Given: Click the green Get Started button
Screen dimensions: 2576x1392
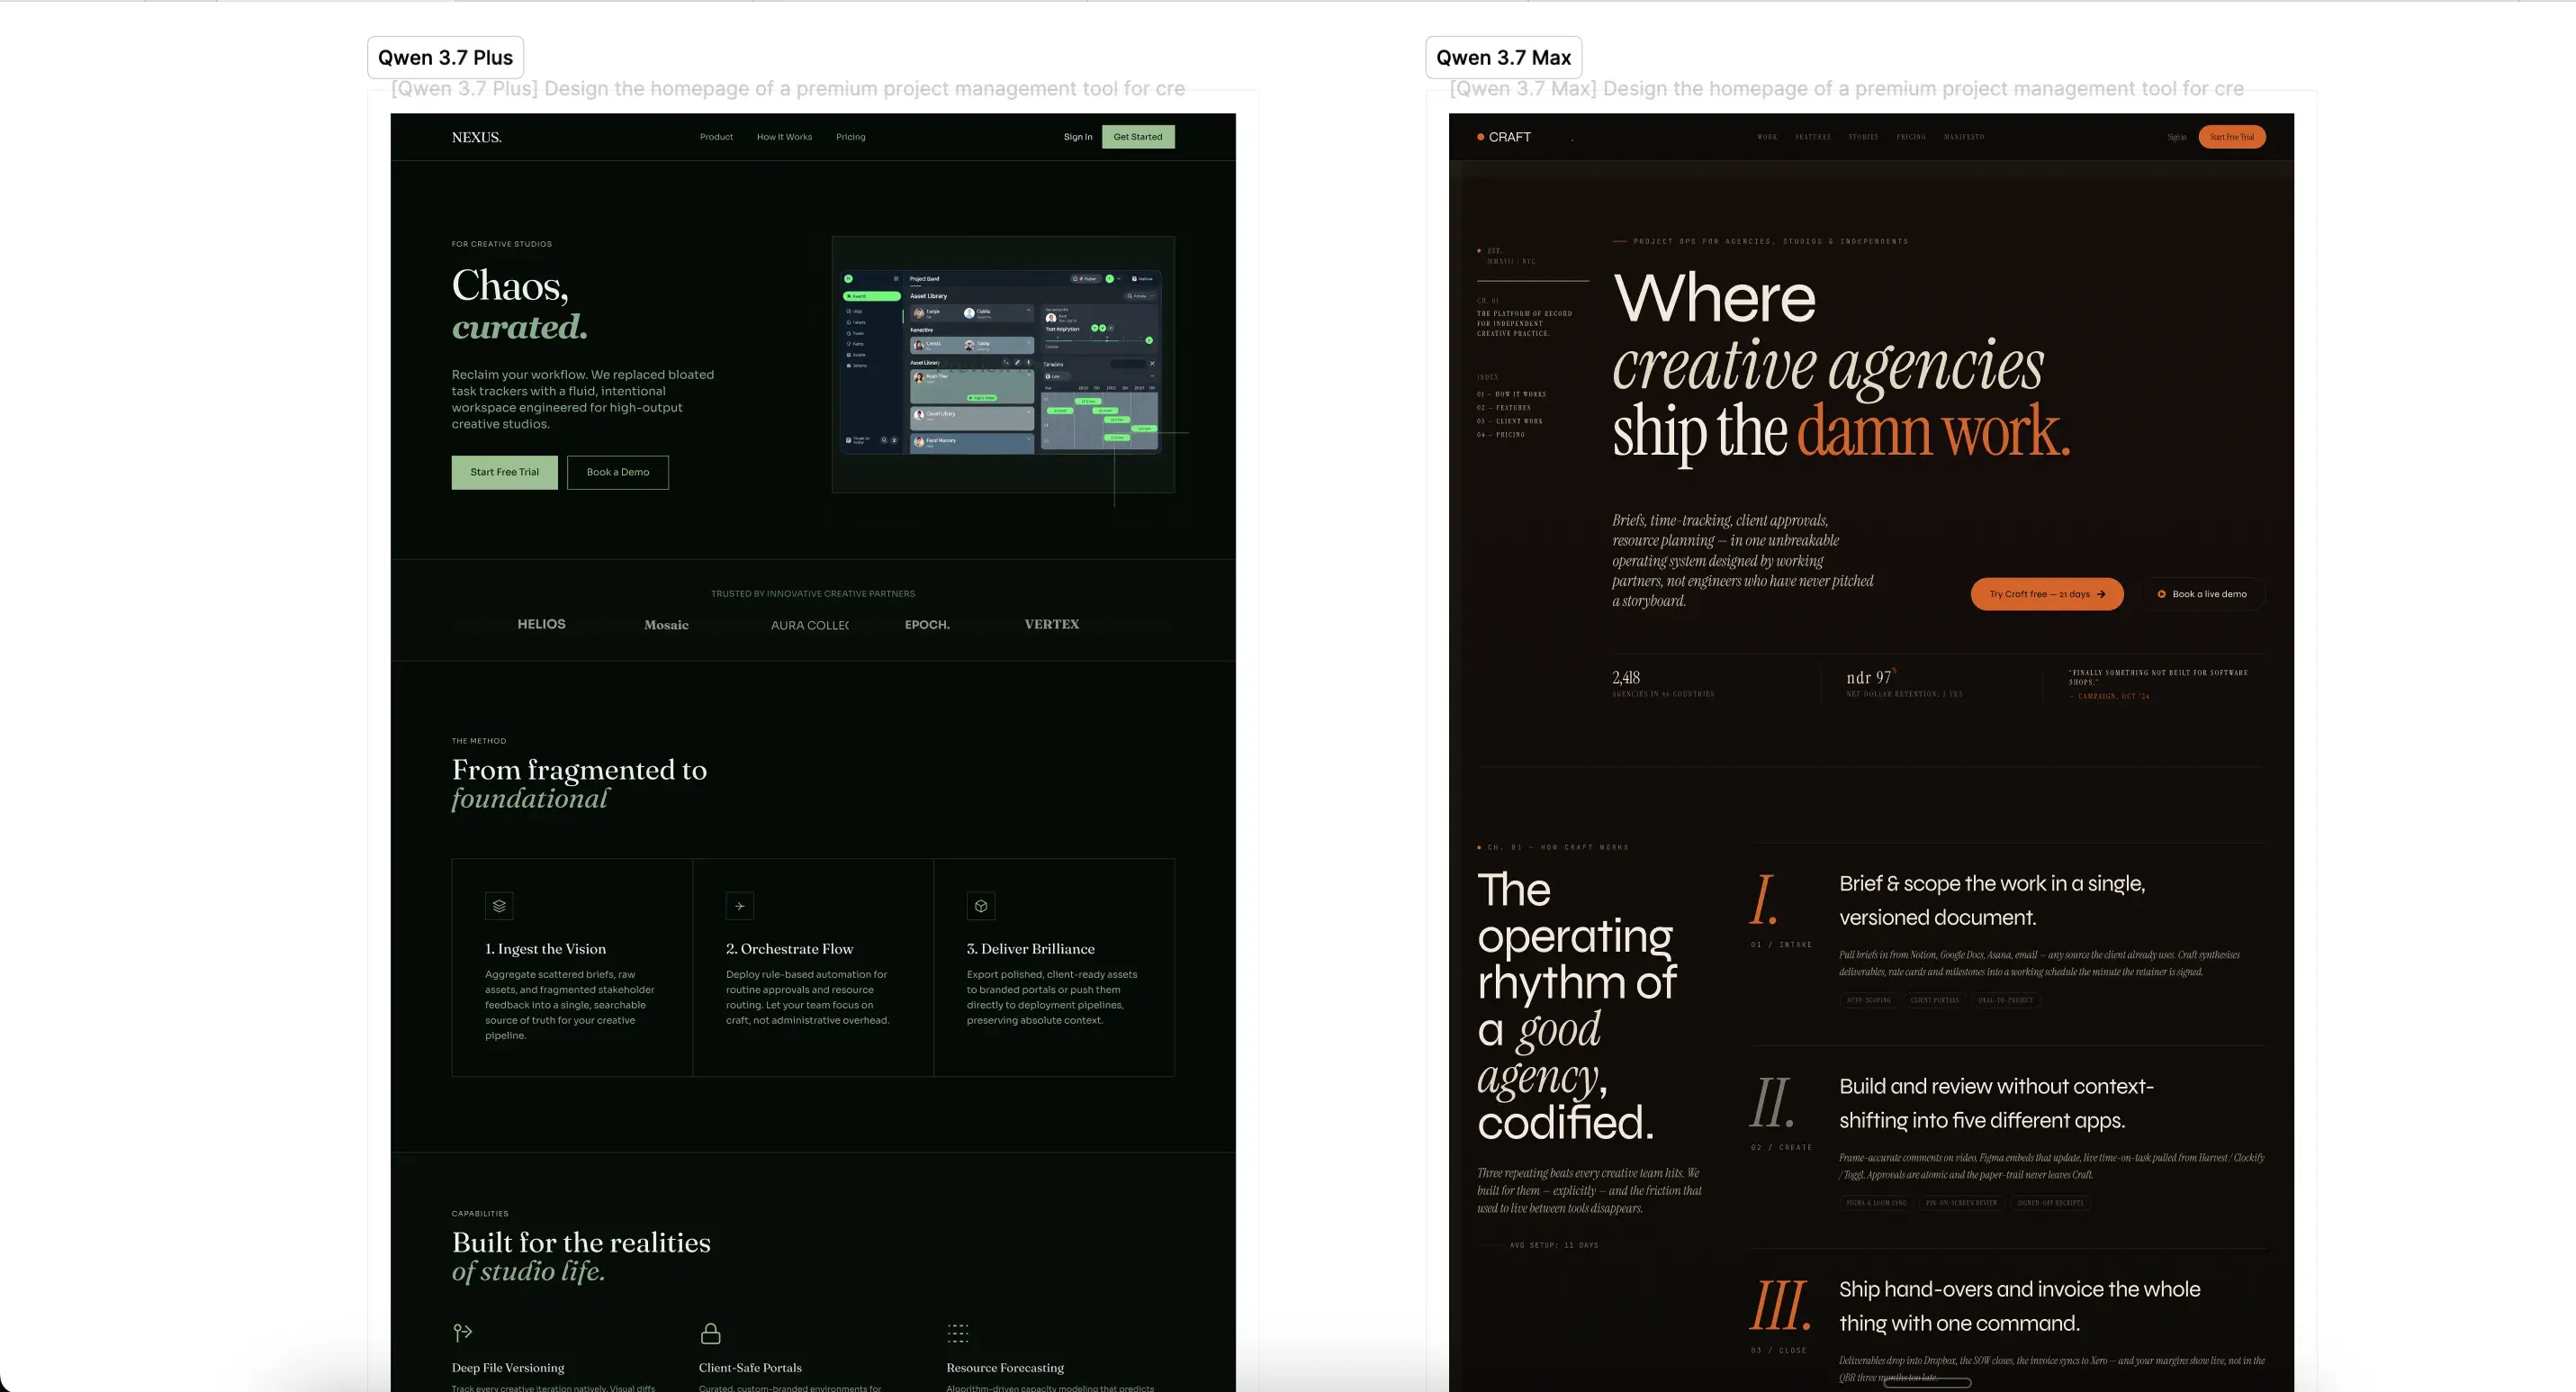Looking at the screenshot, I should 1138,137.
